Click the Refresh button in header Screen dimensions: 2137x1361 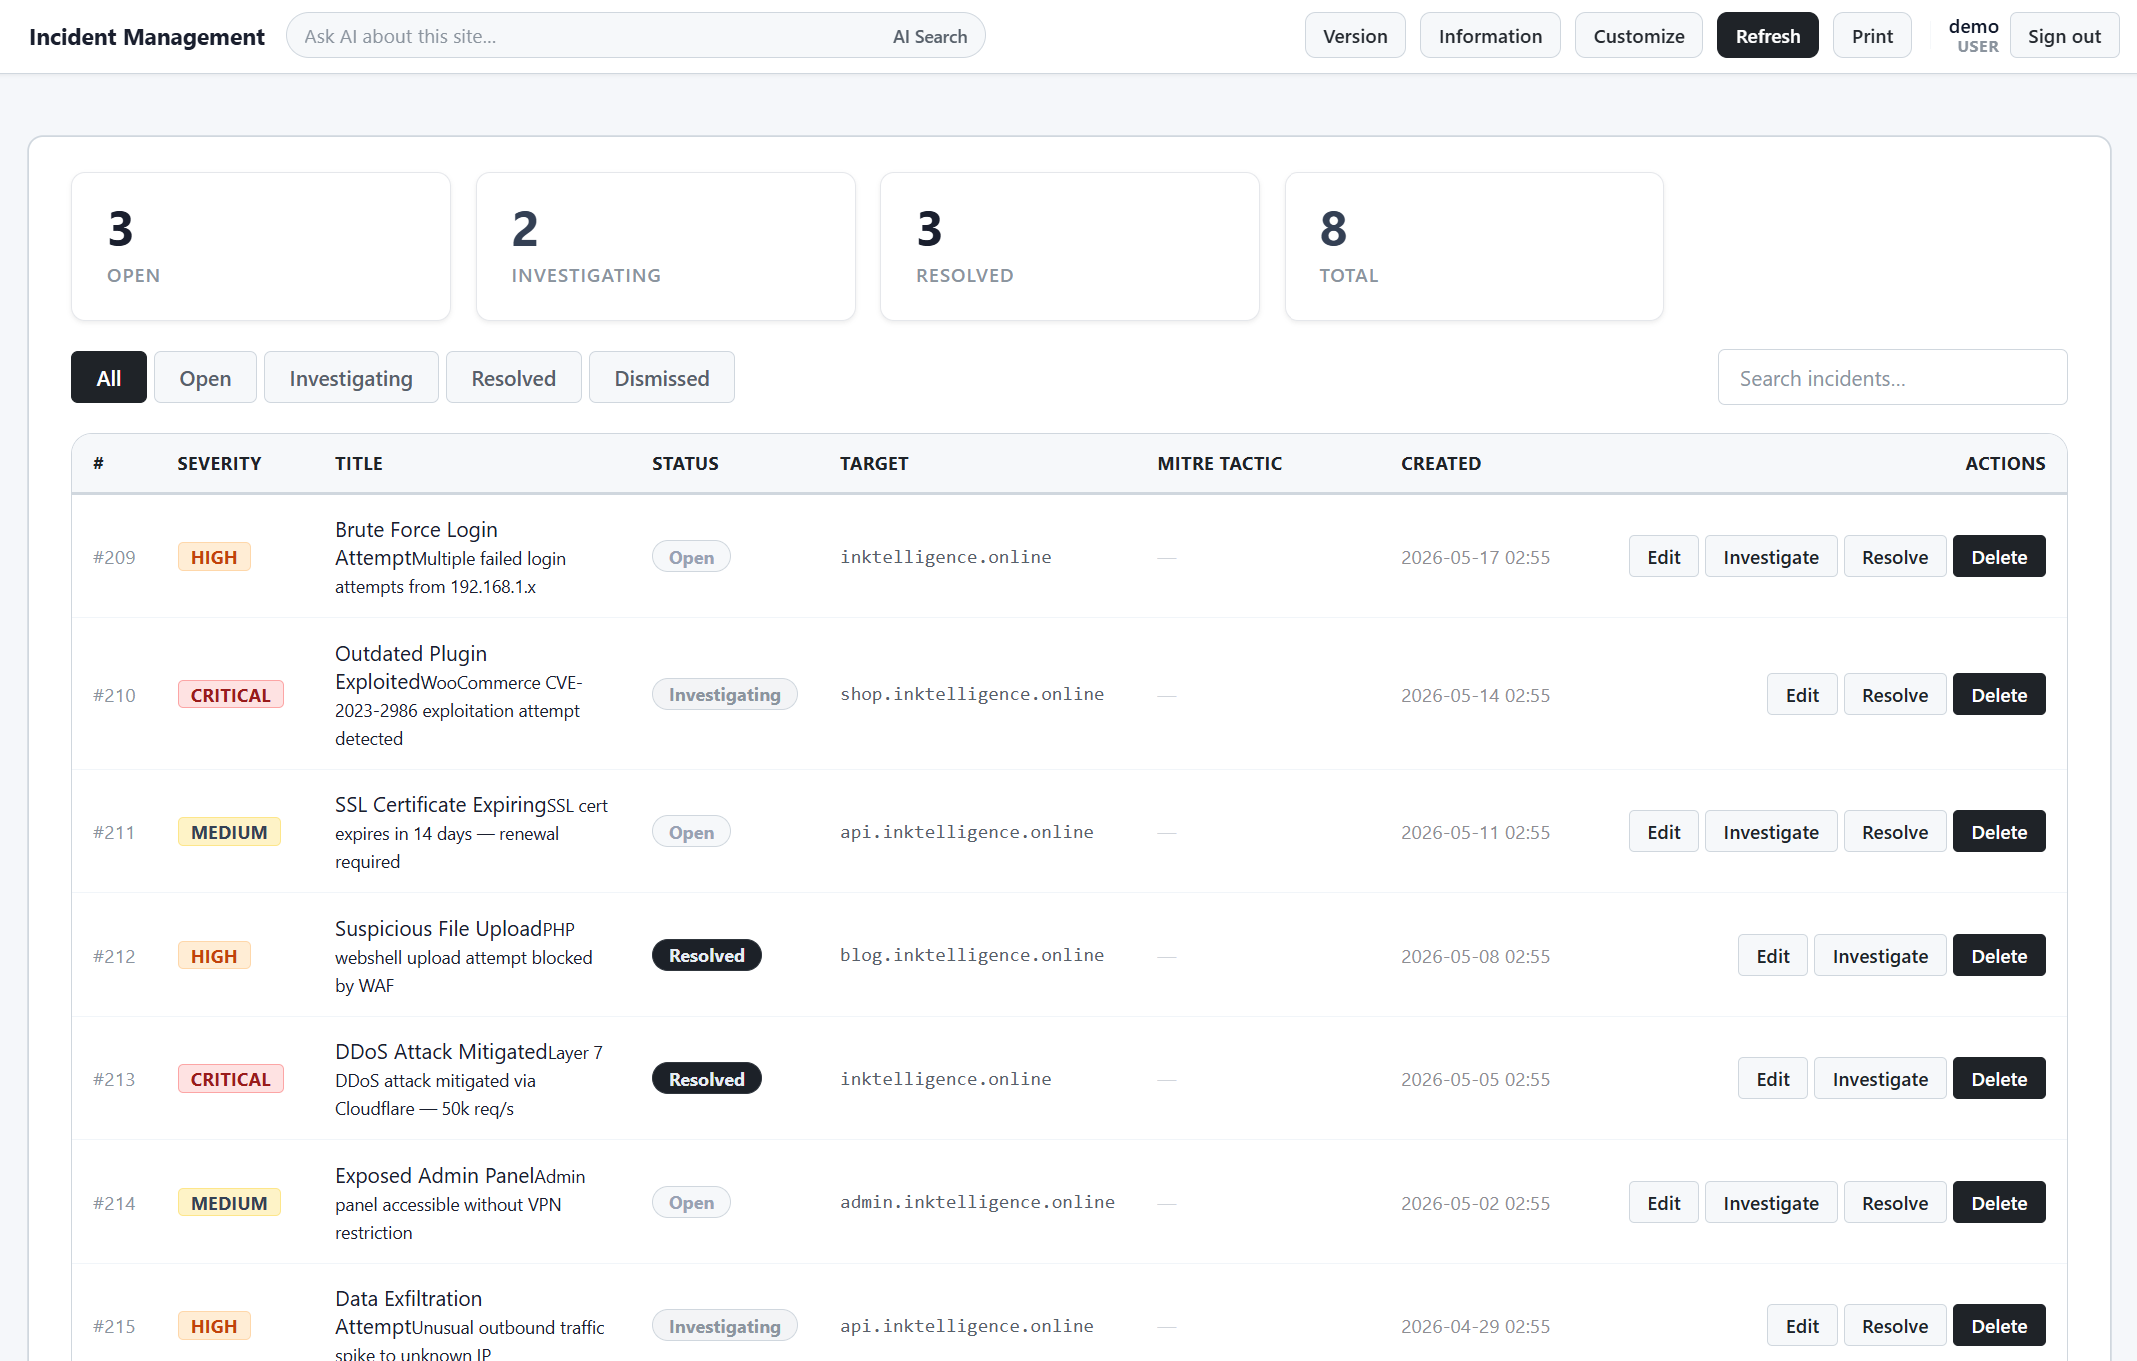pos(1767,36)
